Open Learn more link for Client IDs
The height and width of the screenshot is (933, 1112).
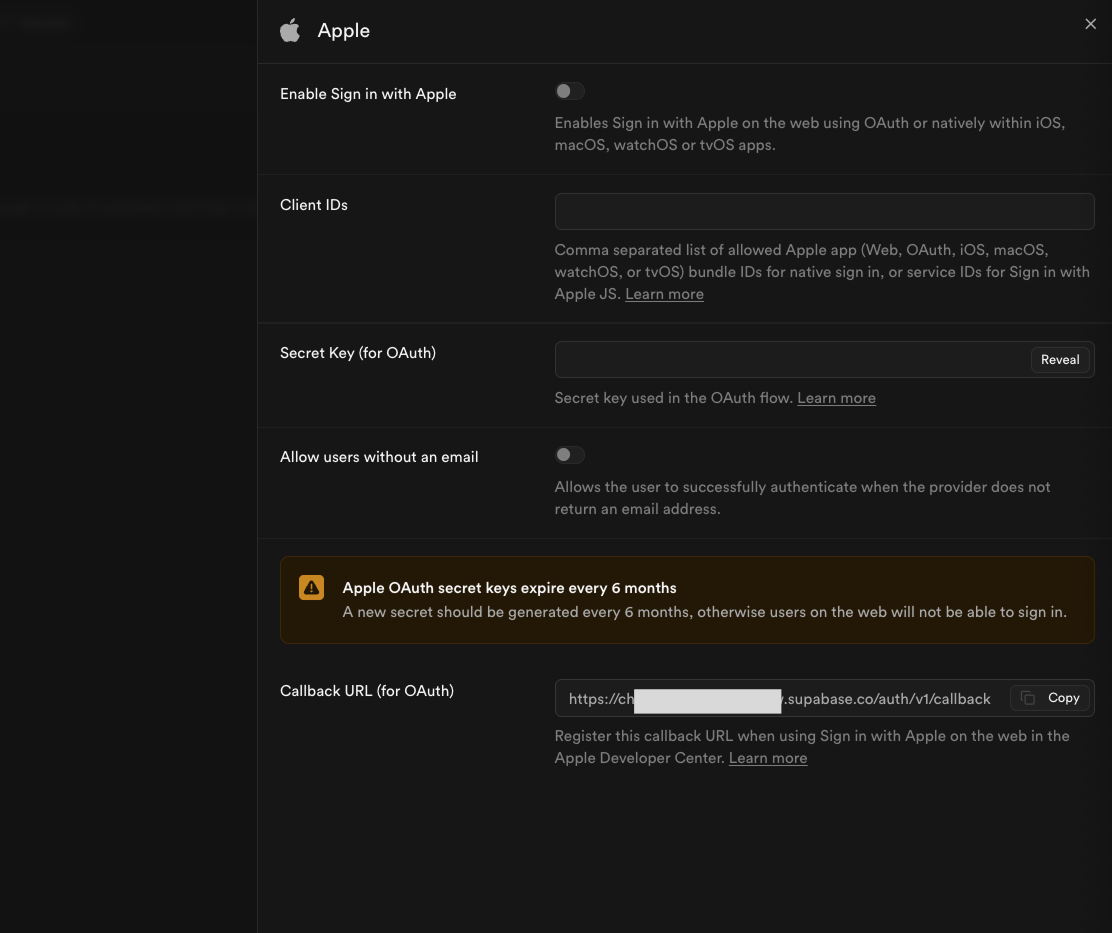pos(664,294)
